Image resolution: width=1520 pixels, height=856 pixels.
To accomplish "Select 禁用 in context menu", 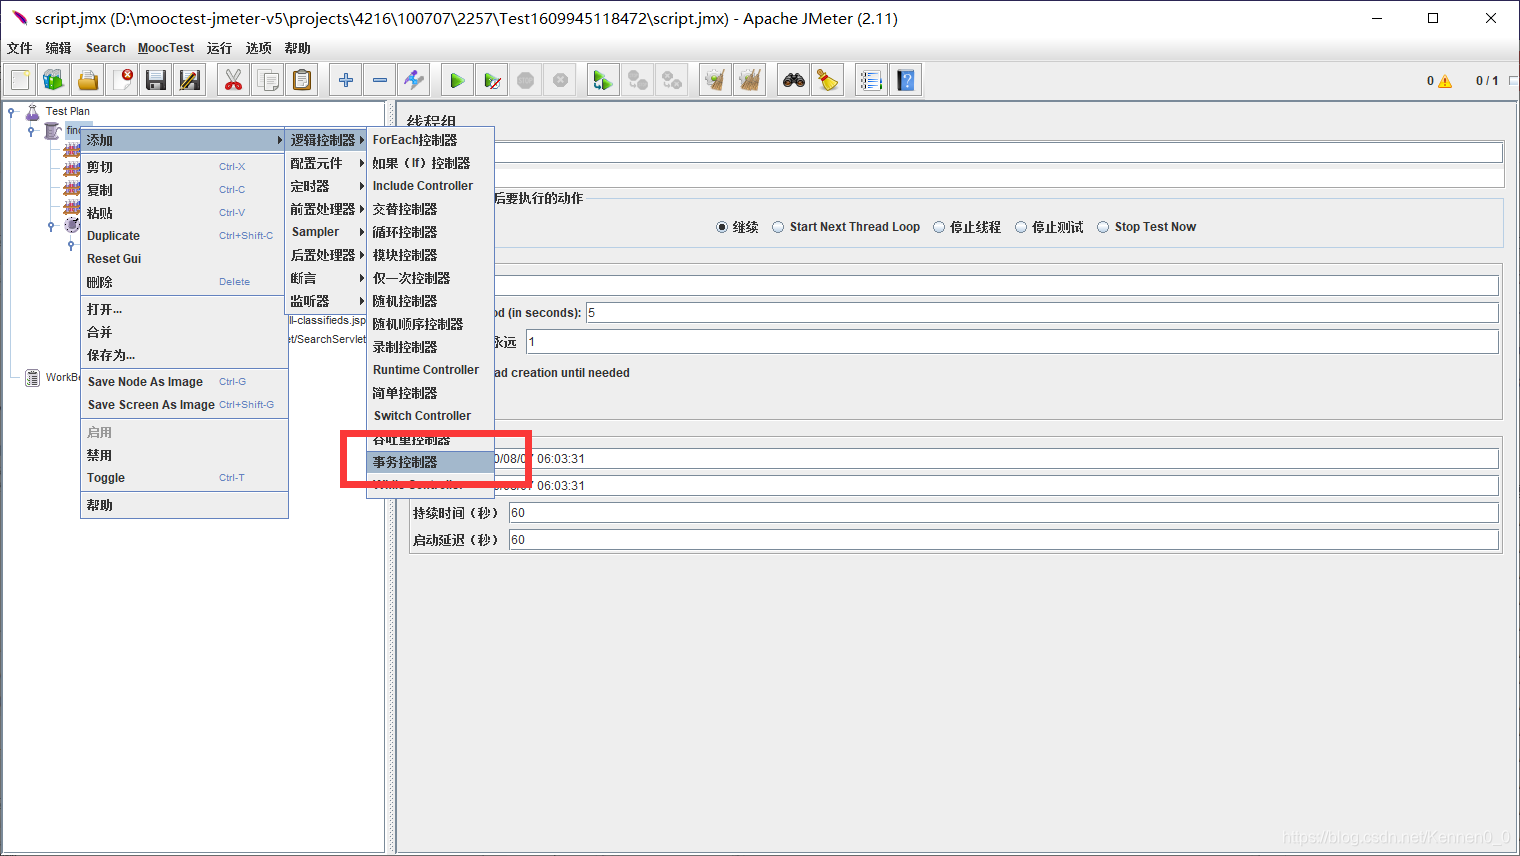I will click(x=184, y=455).
